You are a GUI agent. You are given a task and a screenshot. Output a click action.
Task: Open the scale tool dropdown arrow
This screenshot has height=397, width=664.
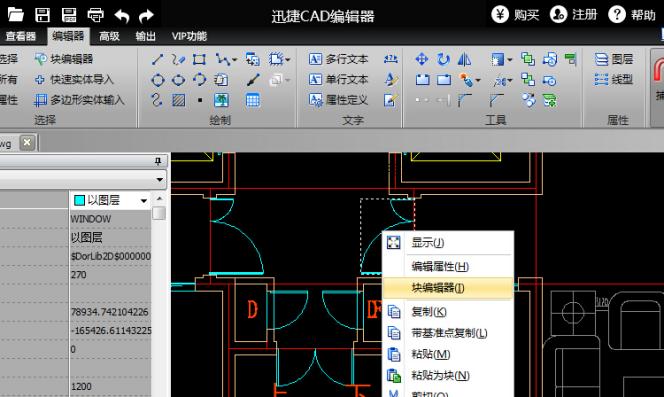click(x=509, y=60)
